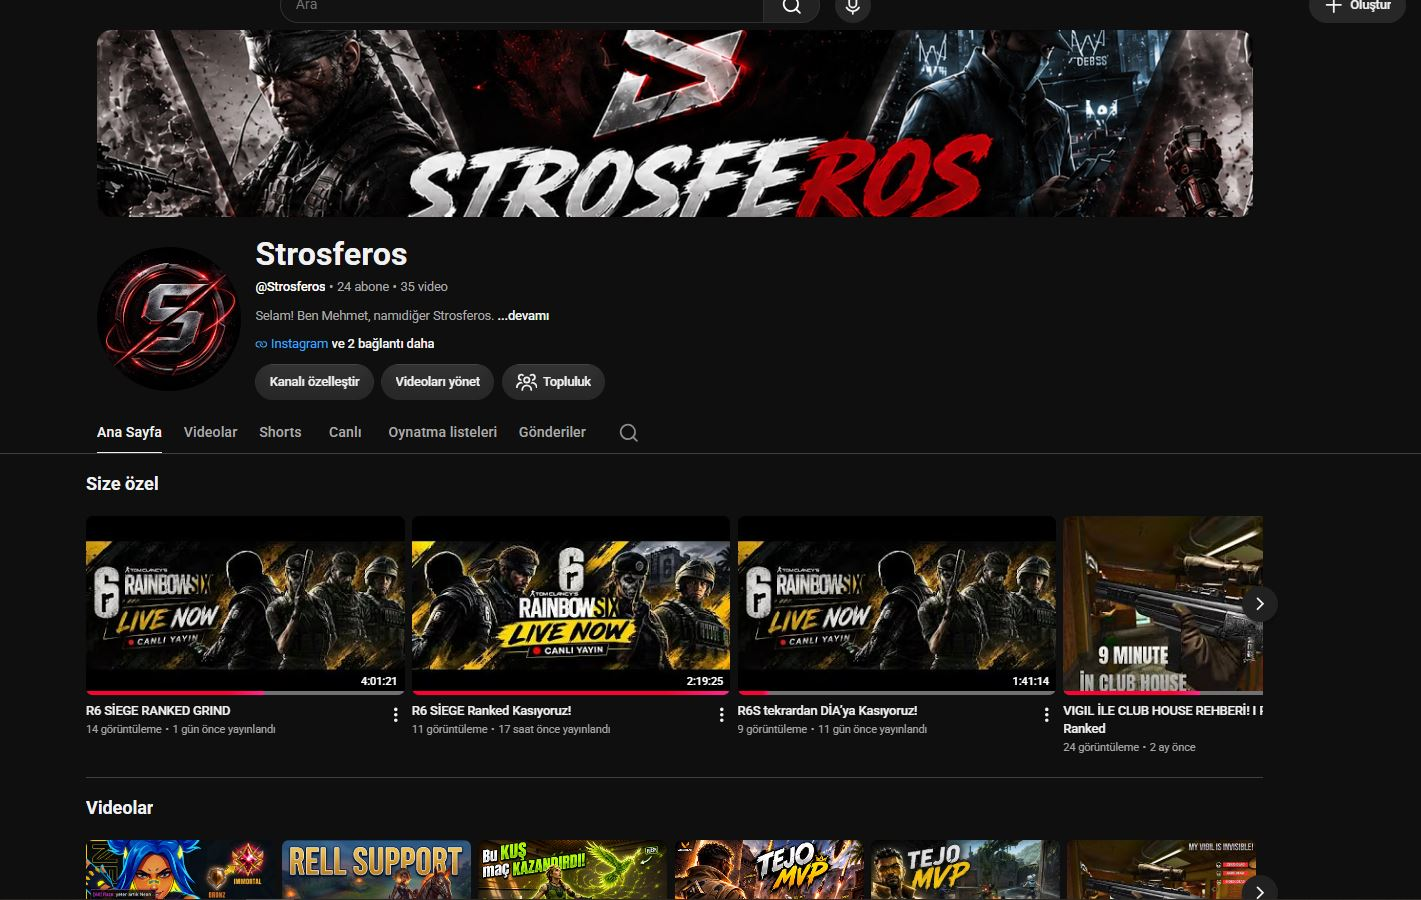Click the 1:41:14 video progress bar
Image resolution: width=1421 pixels, height=900 pixels.
click(897, 692)
